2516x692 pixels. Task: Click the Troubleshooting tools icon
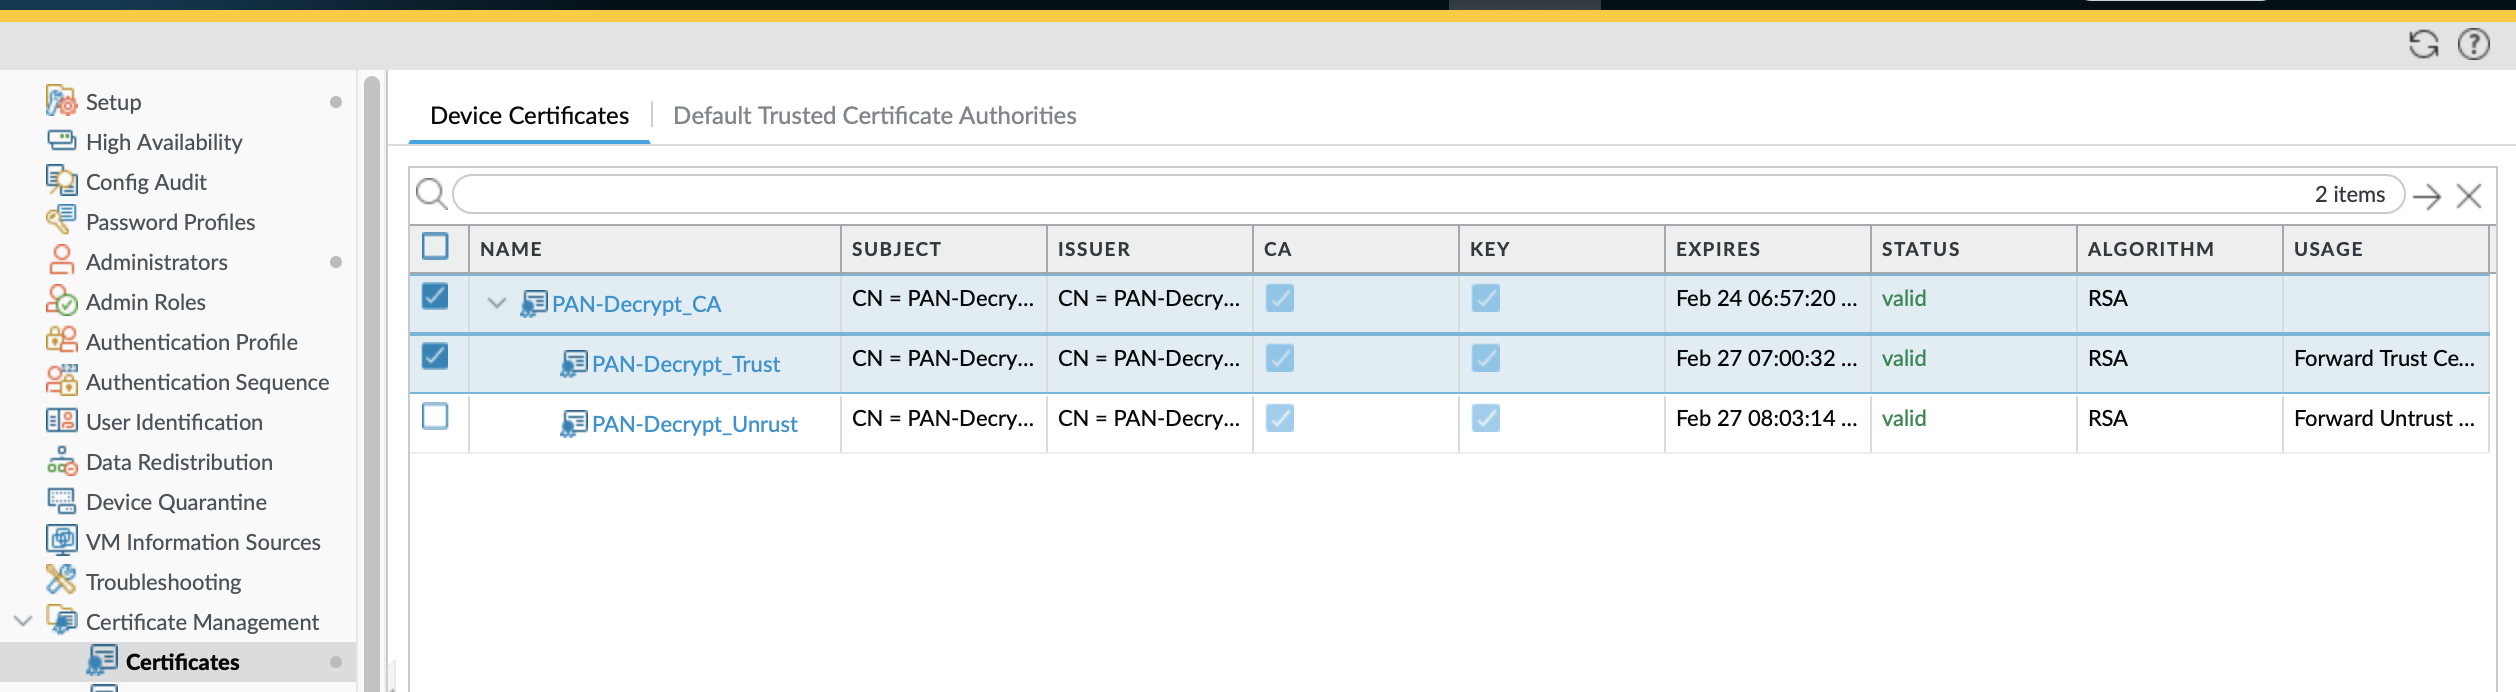(61, 581)
